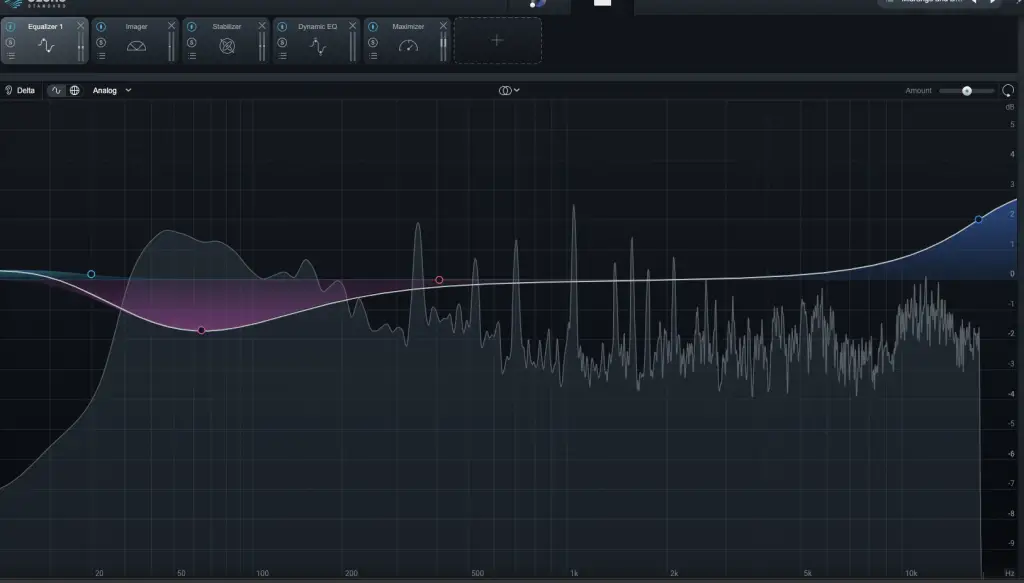Click the "Amount" label

pos(918,91)
